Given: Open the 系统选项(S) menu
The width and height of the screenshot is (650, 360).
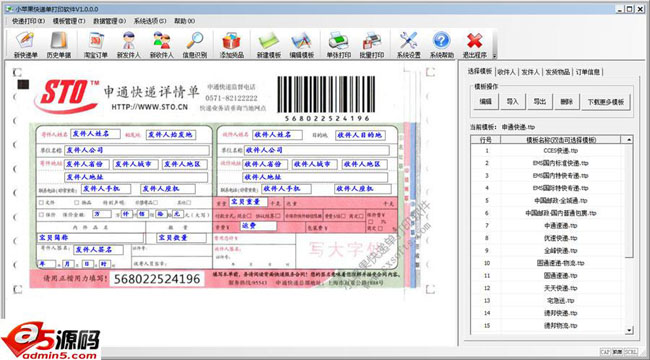Looking at the screenshot, I should tap(150, 21).
